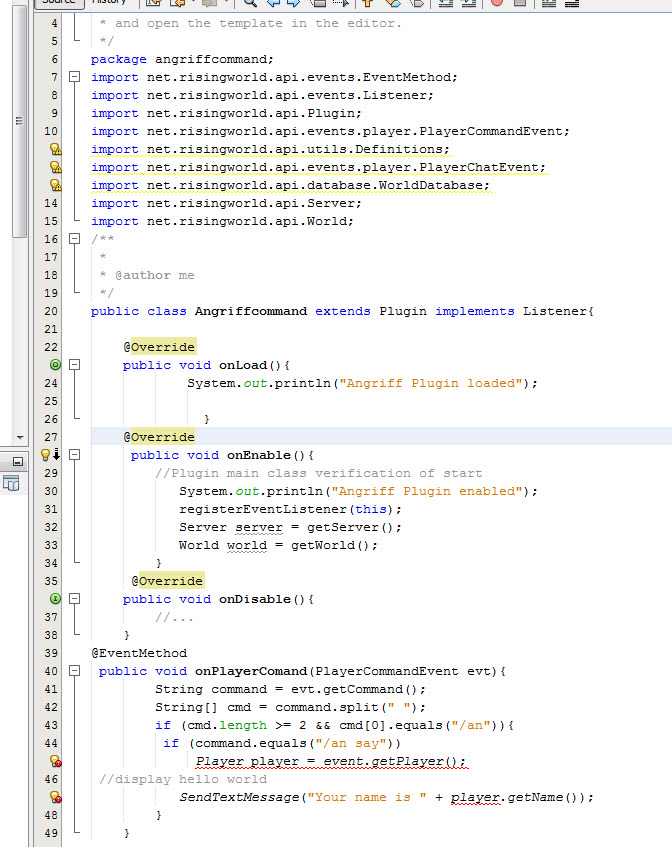Click 'cmd.length >= 2' if condition

tap(246, 725)
